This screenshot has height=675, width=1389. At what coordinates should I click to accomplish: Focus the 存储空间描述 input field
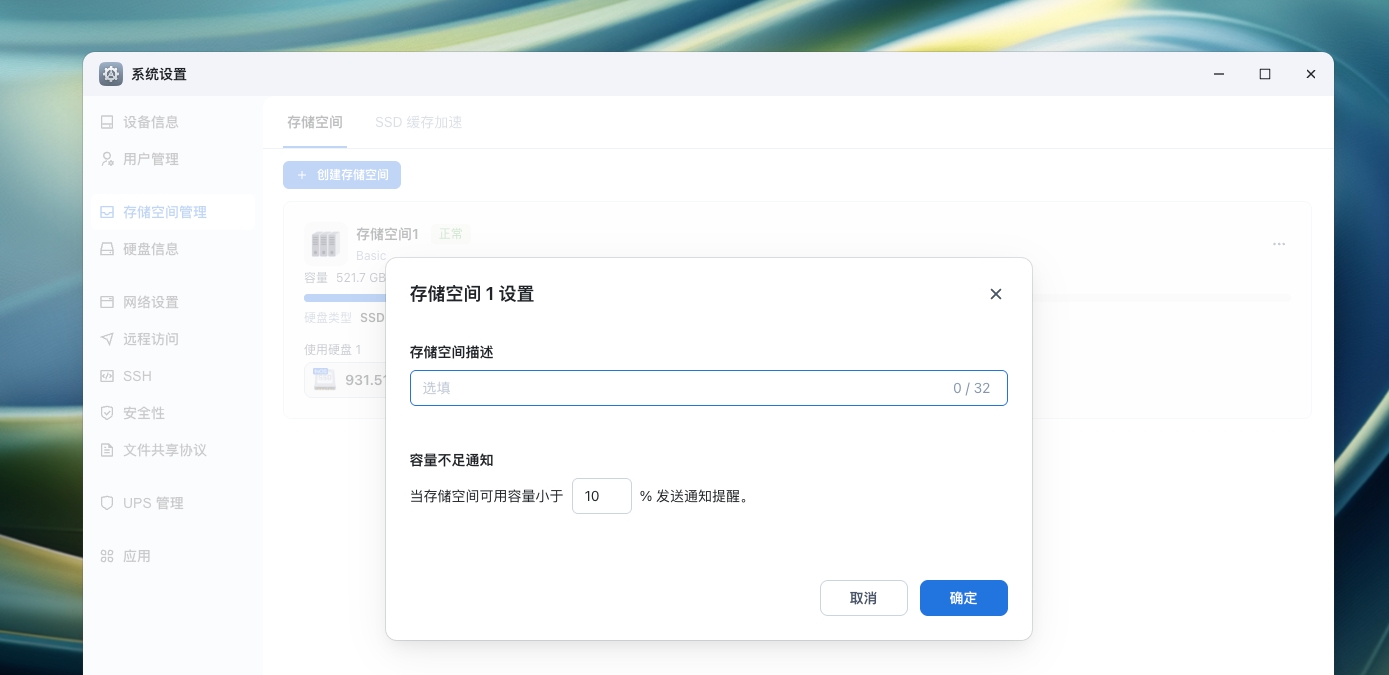709,388
